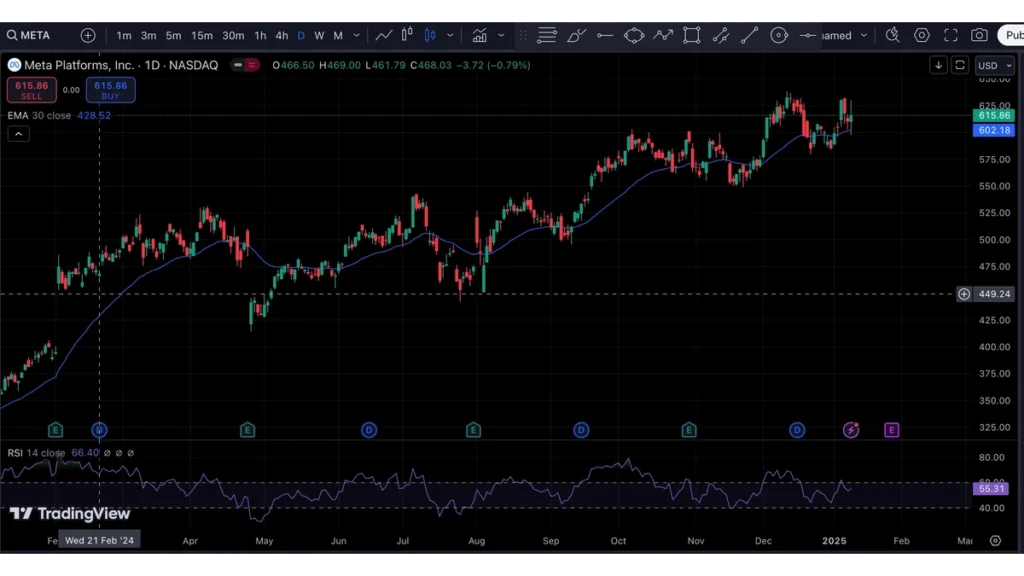The height and width of the screenshot is (576, 1024).
Task: Toggle the scale mode square icon
Action: [960, 65]
